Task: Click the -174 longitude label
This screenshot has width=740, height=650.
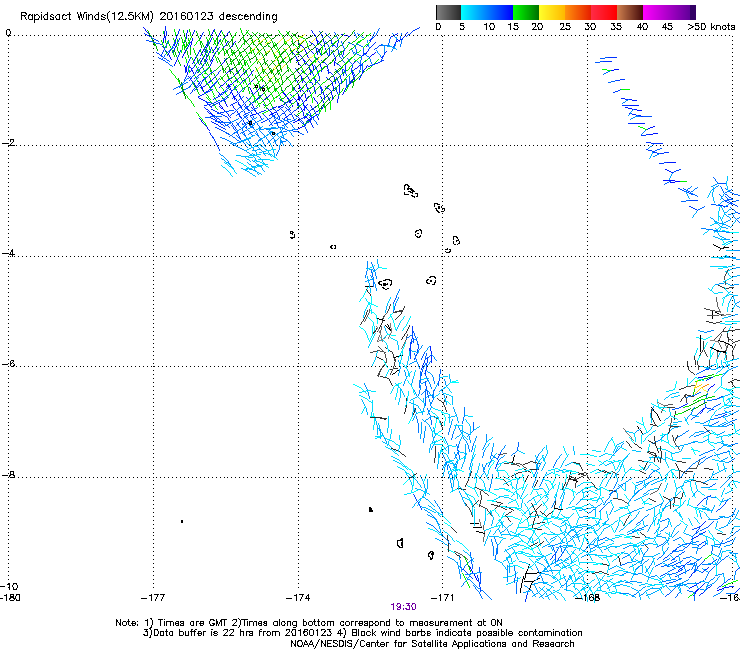Action: coord(298,598)
